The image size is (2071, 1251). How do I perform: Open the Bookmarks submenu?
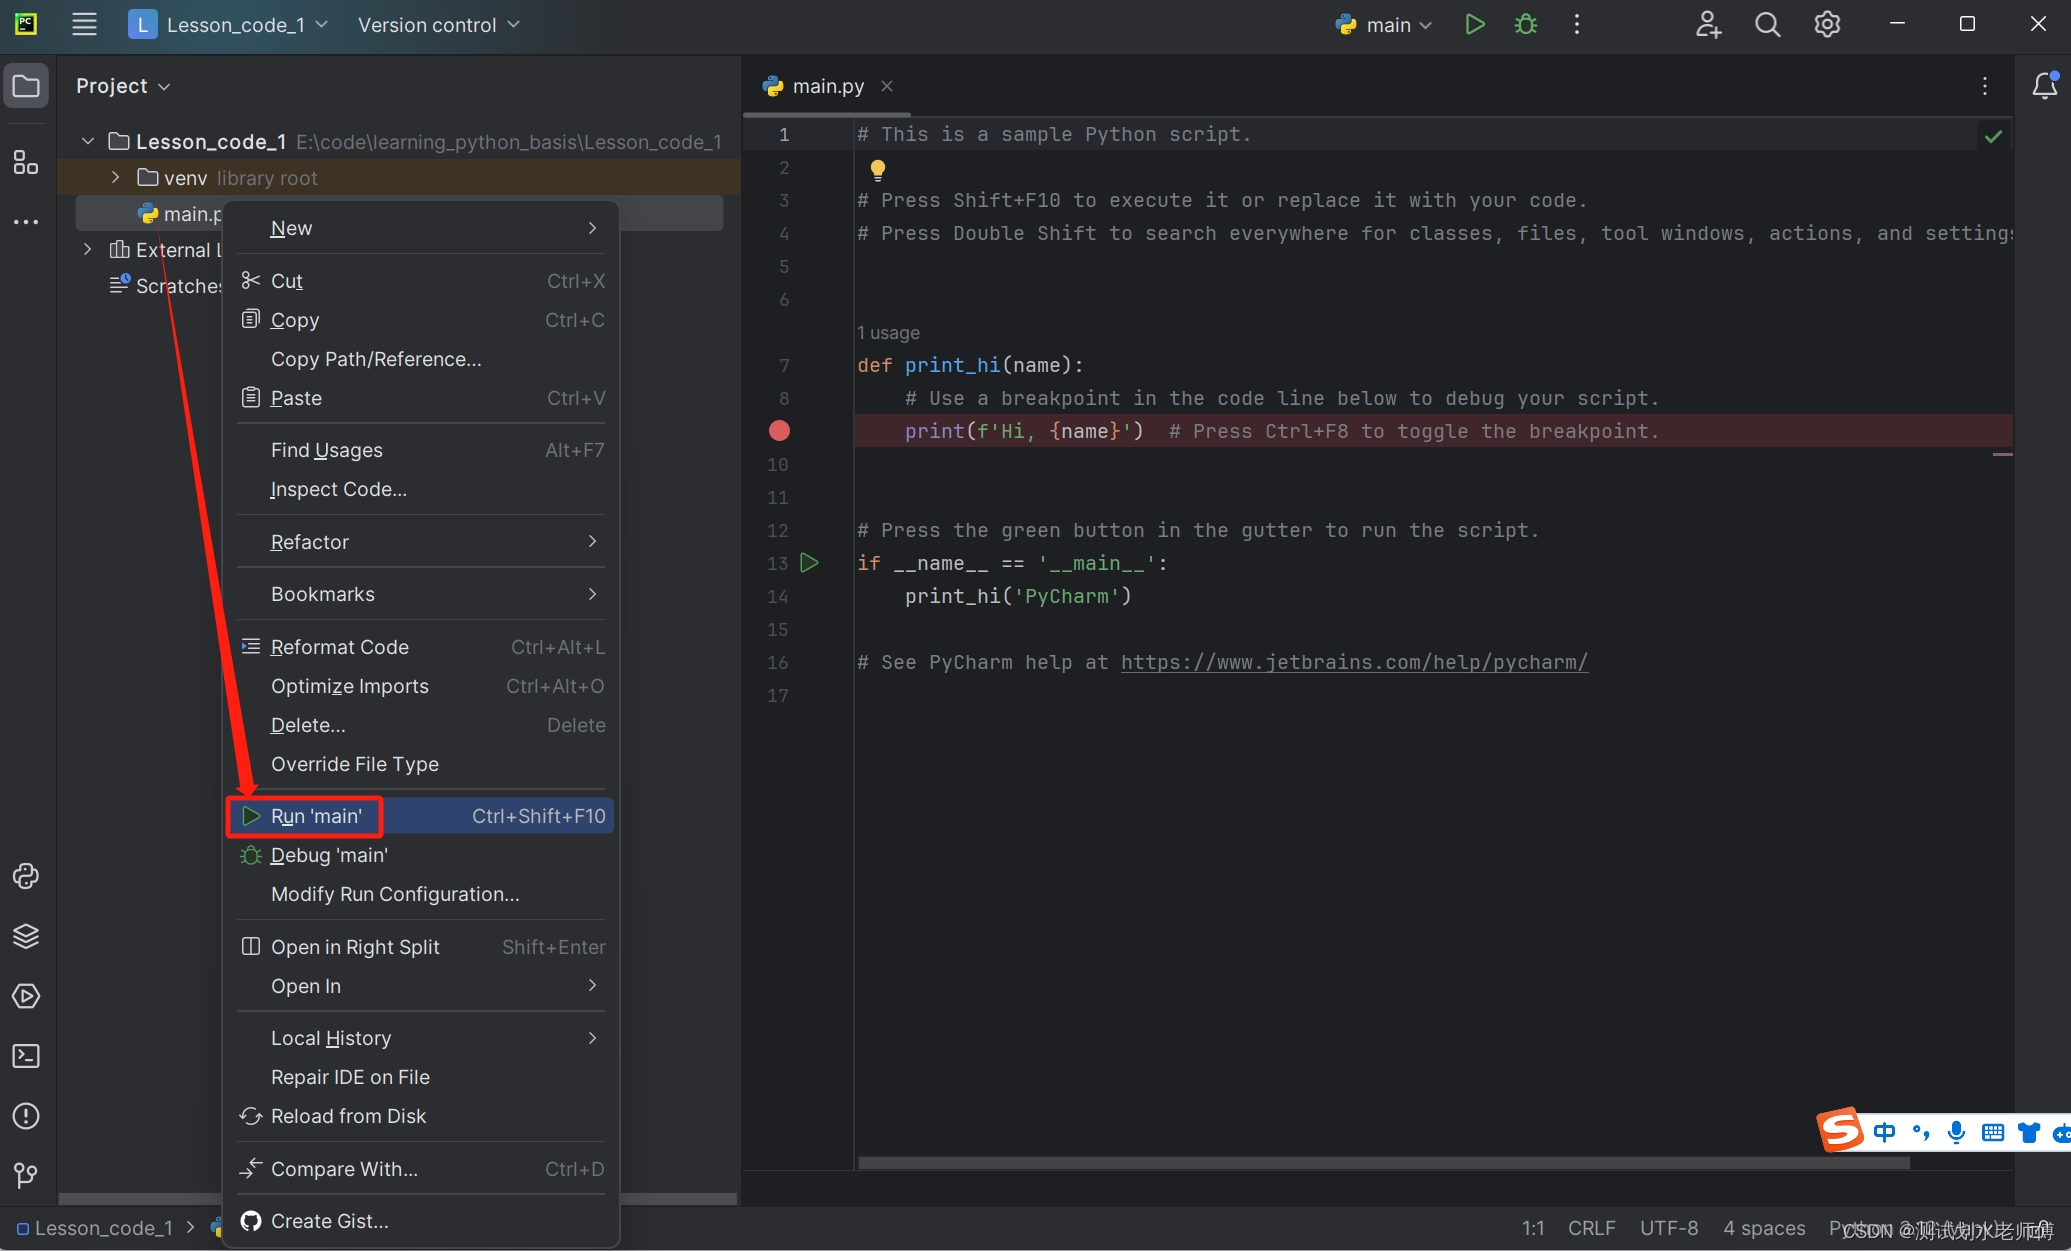421,594
